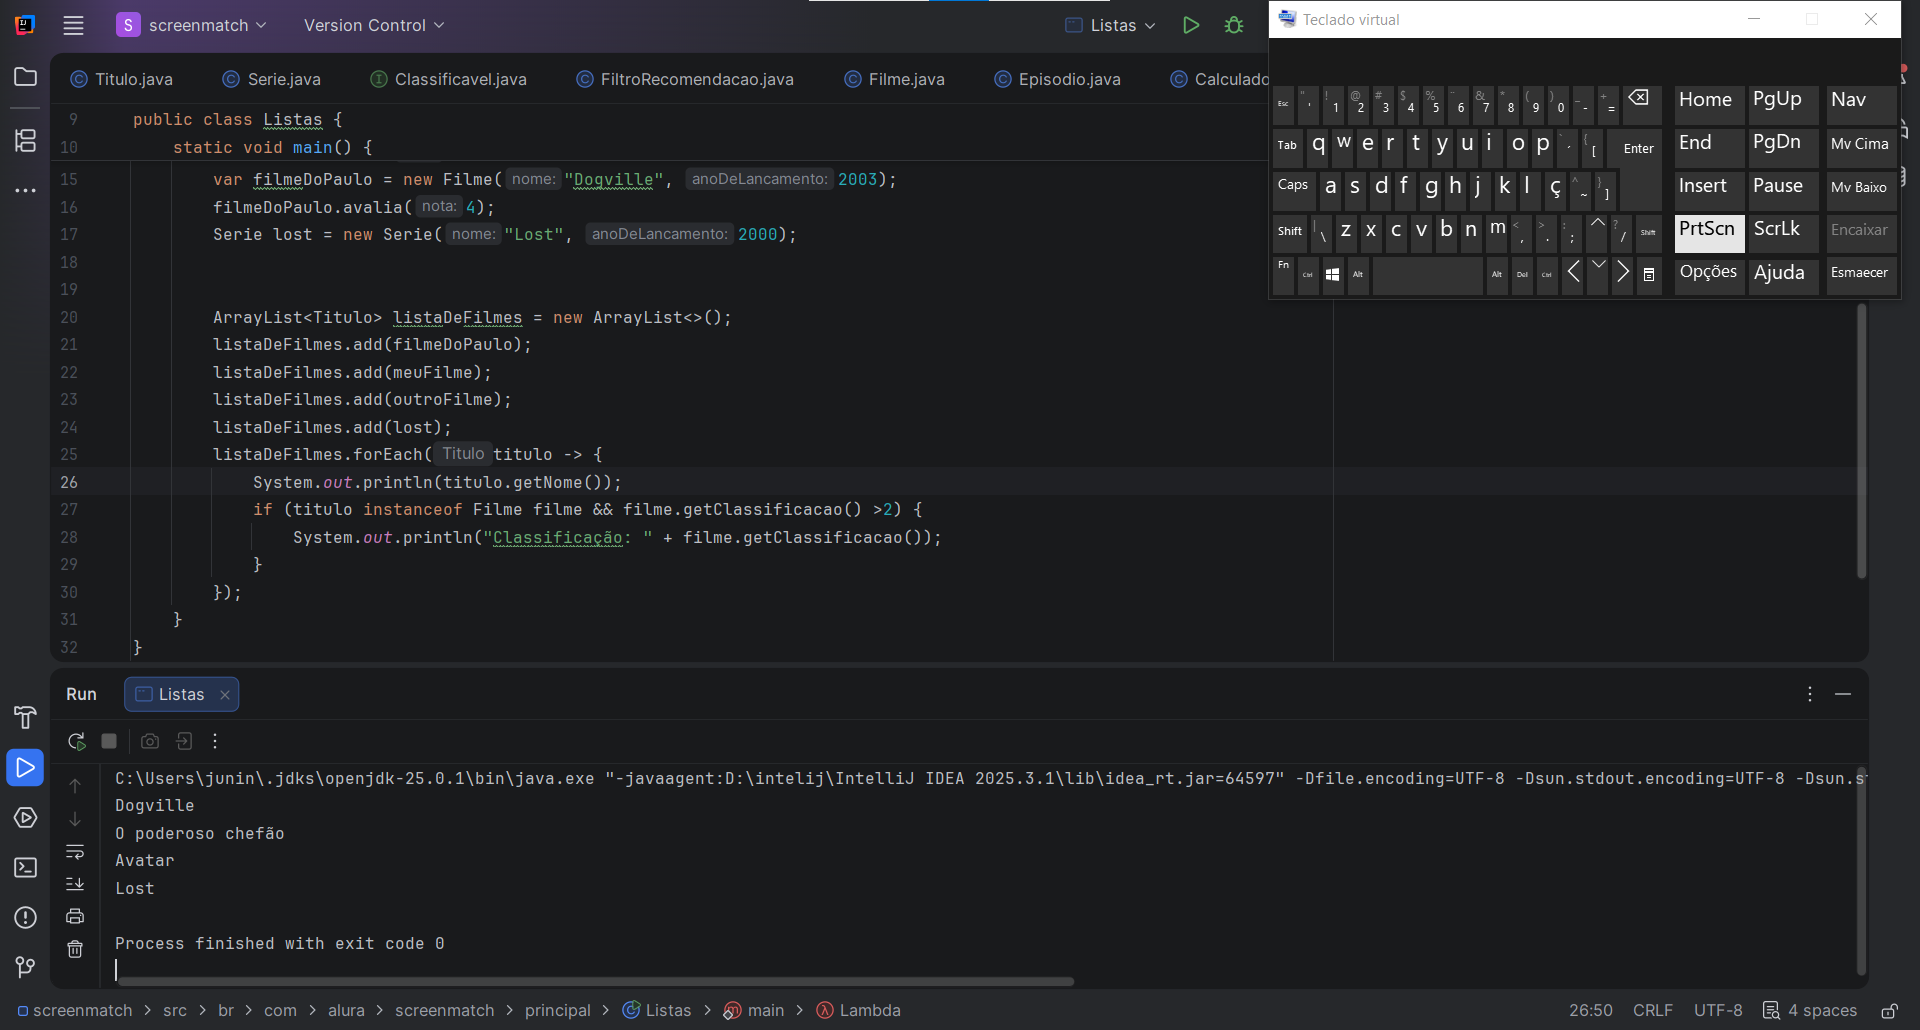Click the Rerun Listas icon
1920x1030 pixels.
pyautogui.click(x=76, y=741)
